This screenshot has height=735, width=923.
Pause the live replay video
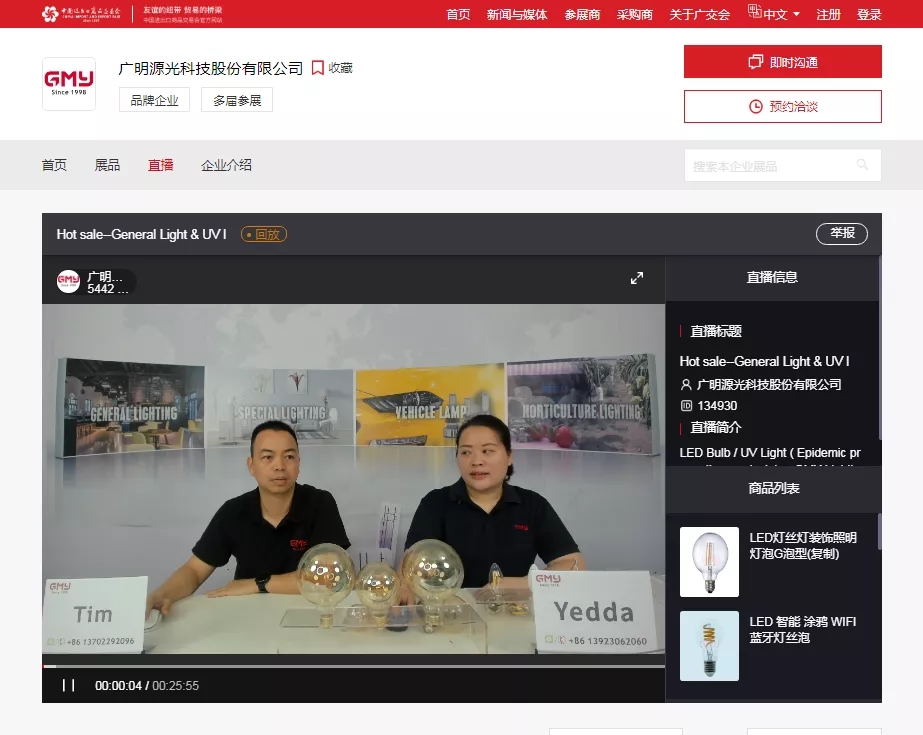coord(69,685)
